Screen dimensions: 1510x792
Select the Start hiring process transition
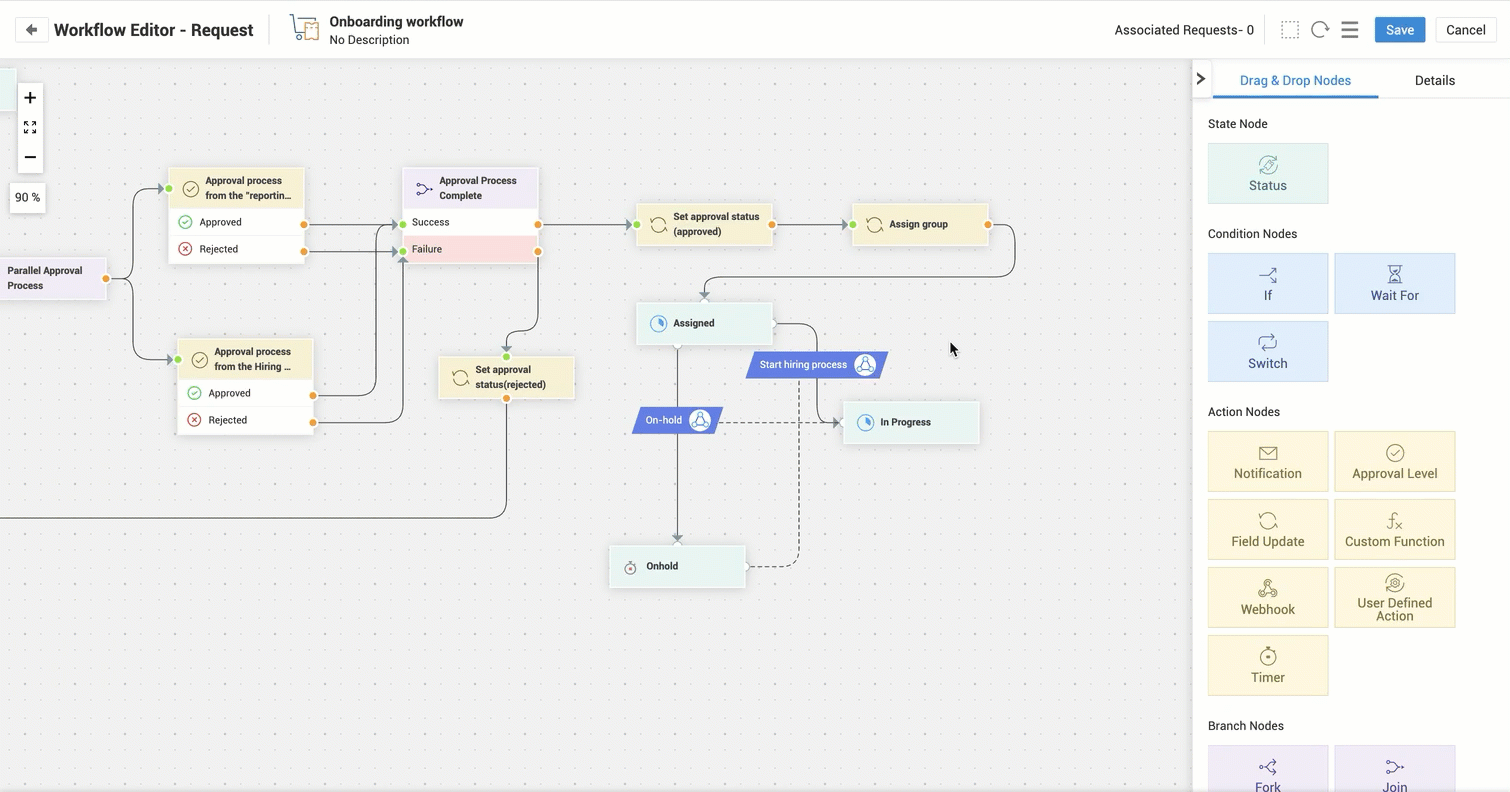coord(817,365)
